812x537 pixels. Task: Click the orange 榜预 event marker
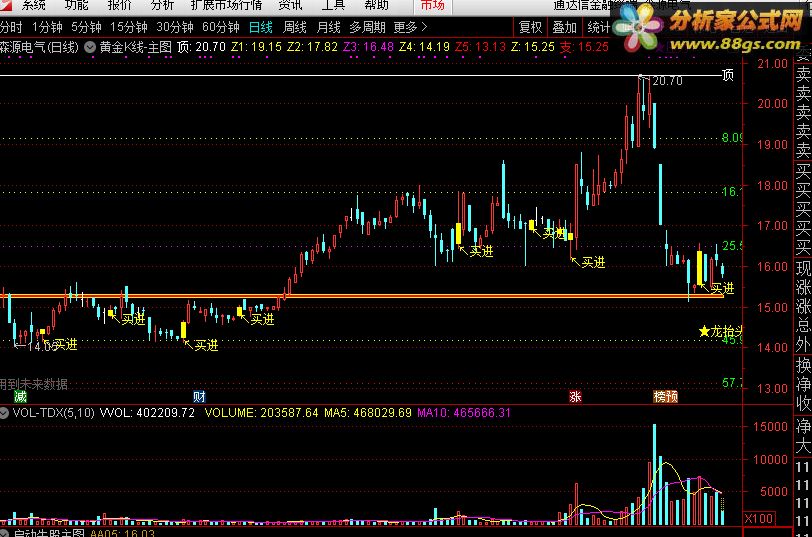tap(665, 397)
